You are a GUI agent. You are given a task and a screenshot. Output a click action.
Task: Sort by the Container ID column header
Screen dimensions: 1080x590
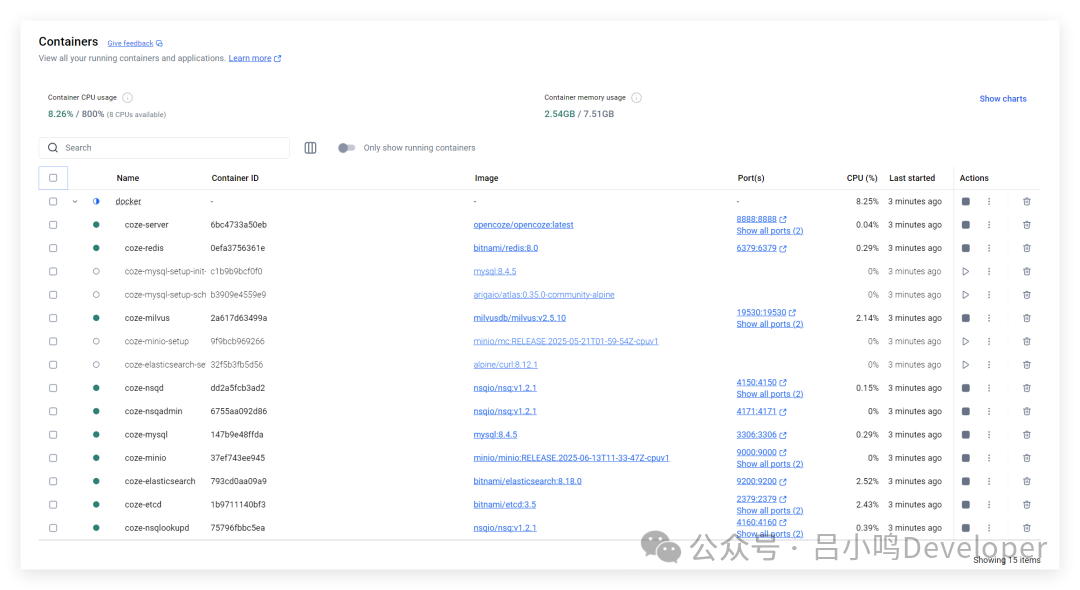click(x=235, y=178)
